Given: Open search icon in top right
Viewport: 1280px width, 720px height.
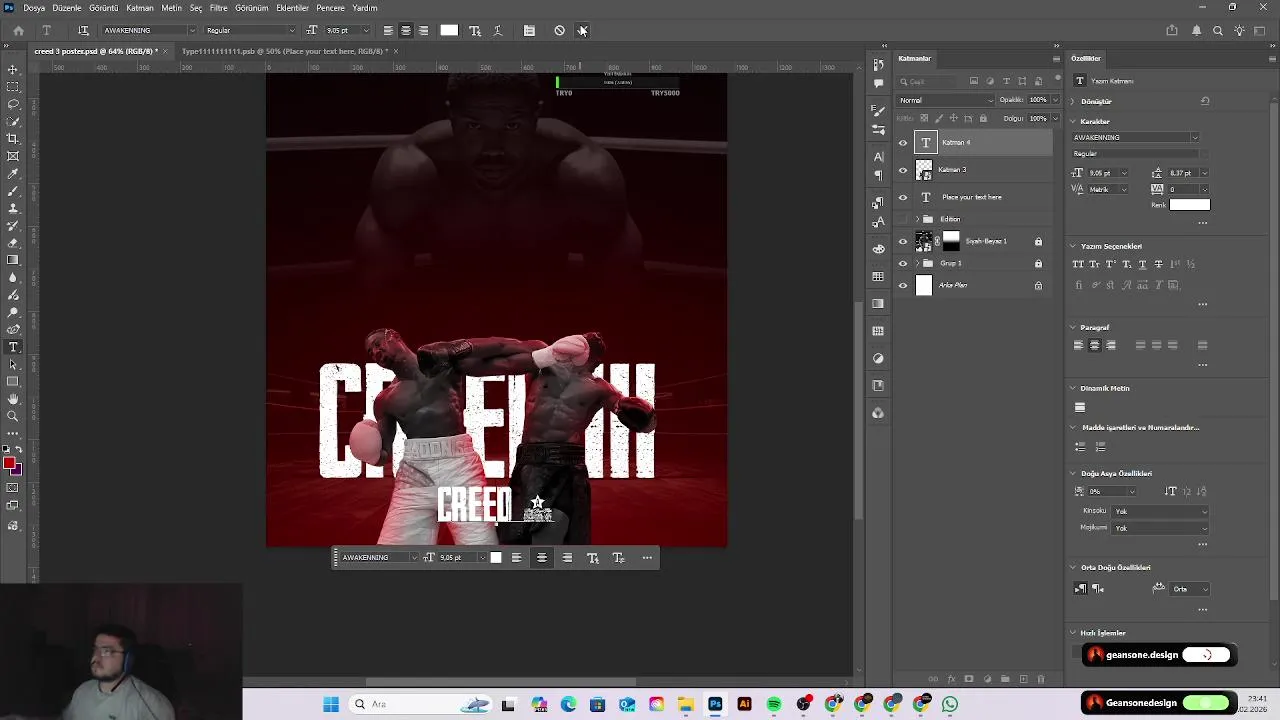Looking at the screenshot, I should click(1218, 30).
